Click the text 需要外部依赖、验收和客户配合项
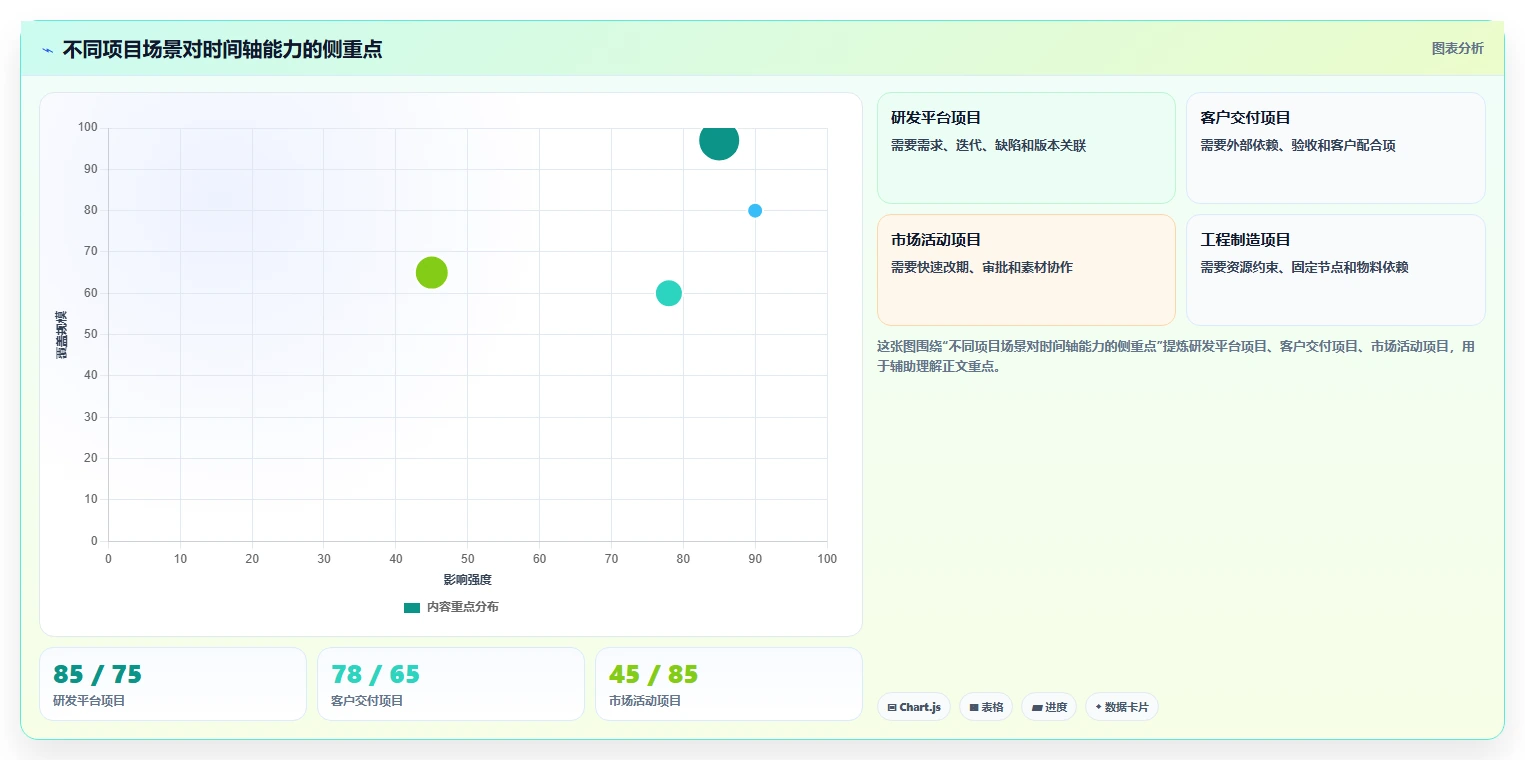 click(x=1298, y=146)
